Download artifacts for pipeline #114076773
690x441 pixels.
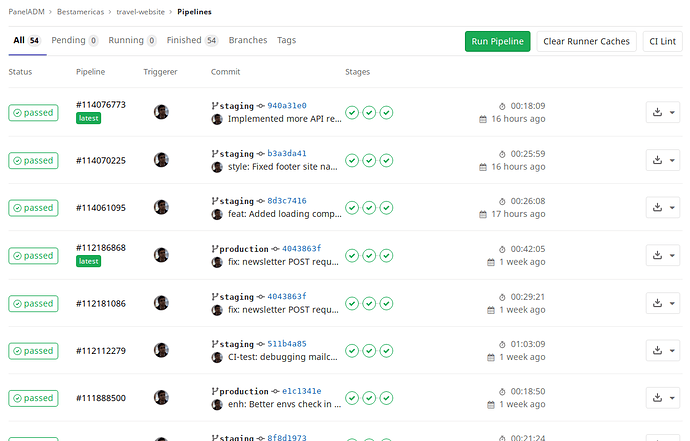(657, 112)
